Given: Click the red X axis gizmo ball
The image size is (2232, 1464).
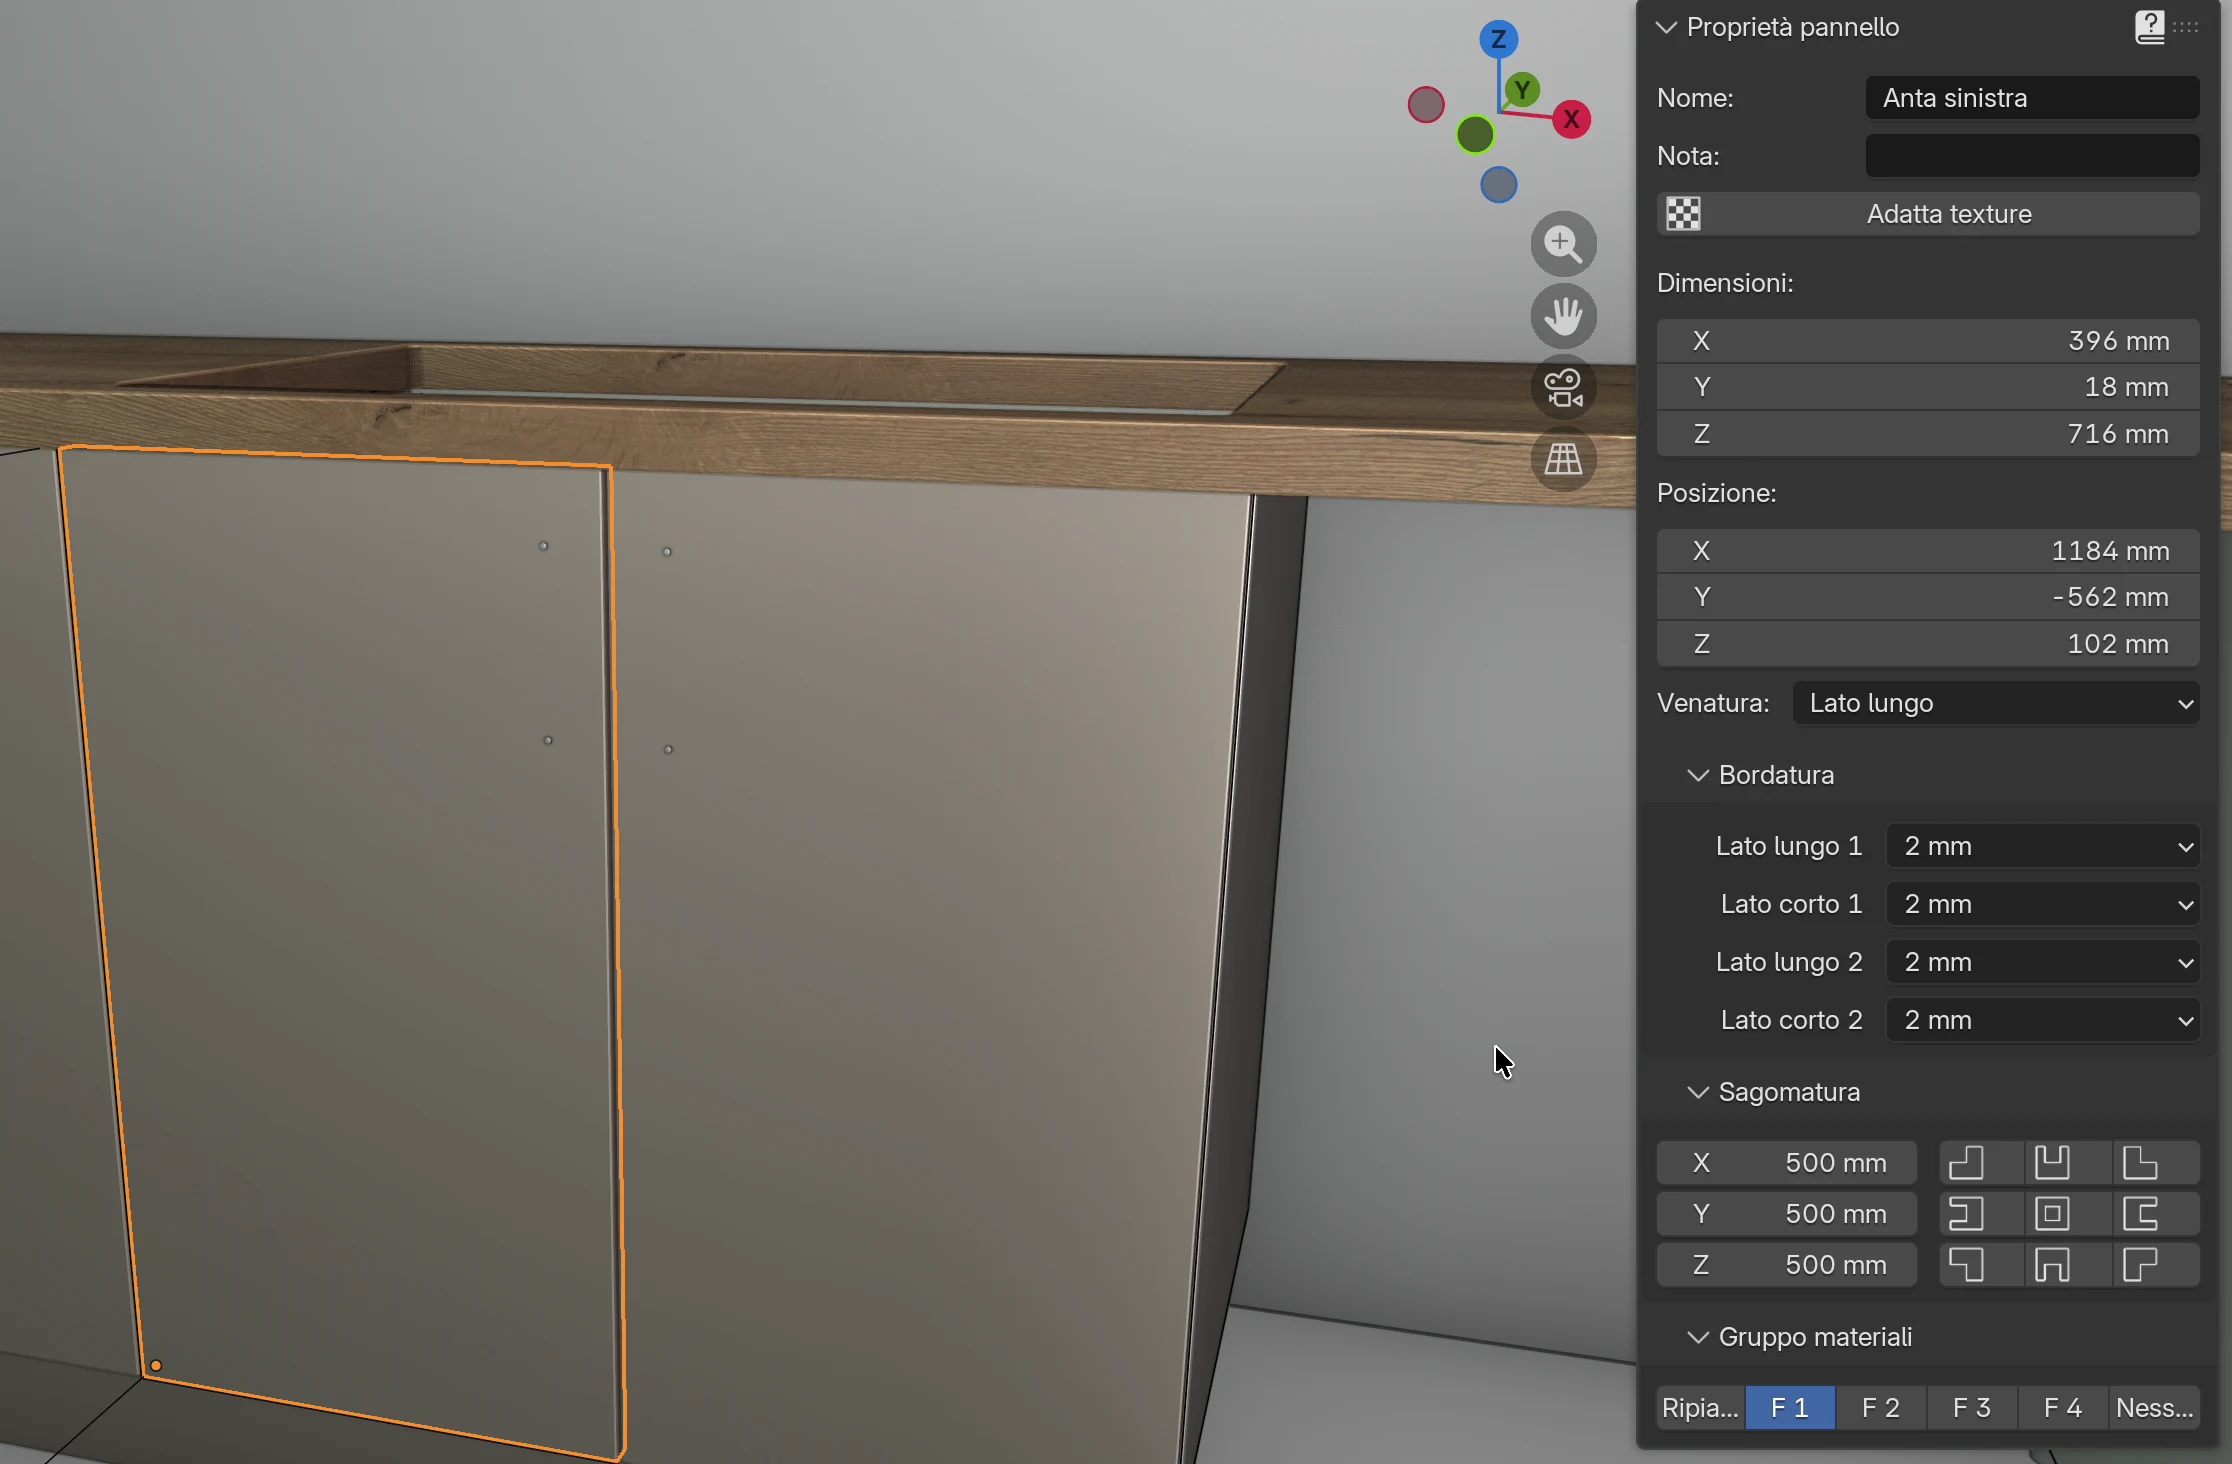Looking at the screenshot, I should (1571, 120).
